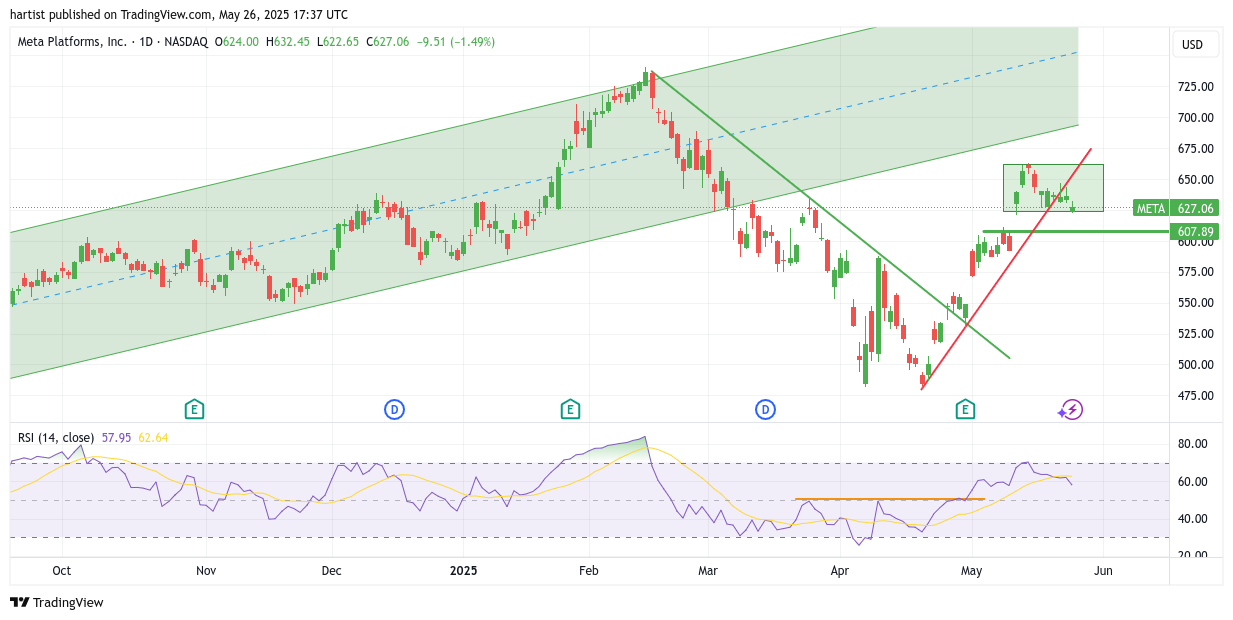Click the 20.00 RSI axis label
The width and height of the screenshot is (1233, 620).
click(1193, 555)
